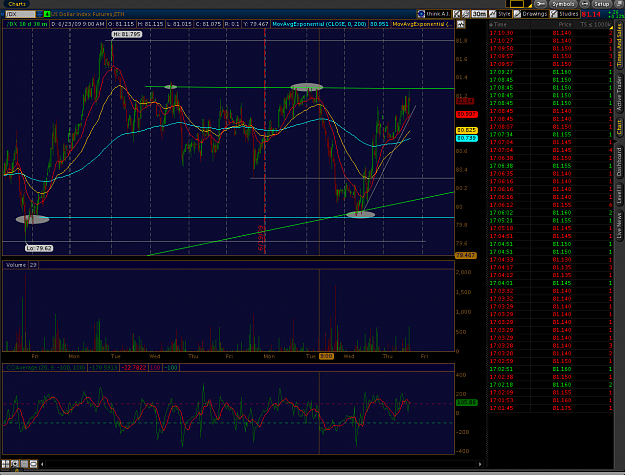625x475 pixels.
Task: Click the green 4 link color indicator
Action: pyautogui.click(x=47, y=14)
